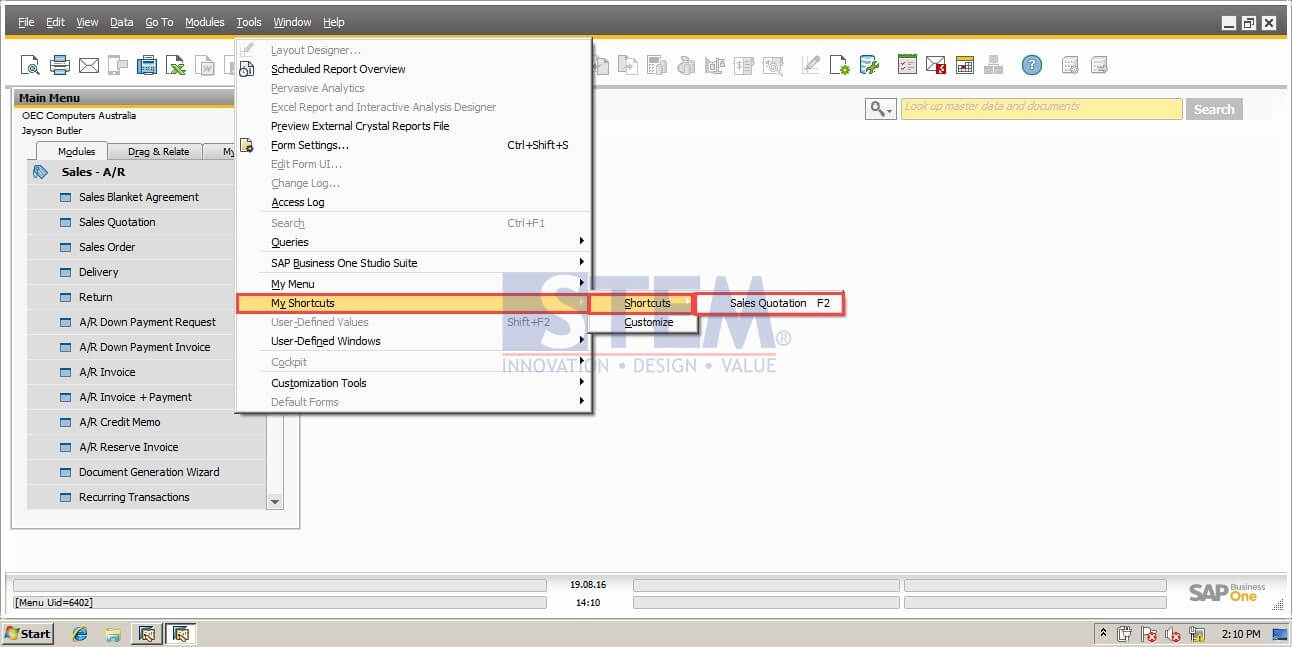Click the Volume and Weight scale icon
The image size is (1292, 647).
(x=714, y=65)
